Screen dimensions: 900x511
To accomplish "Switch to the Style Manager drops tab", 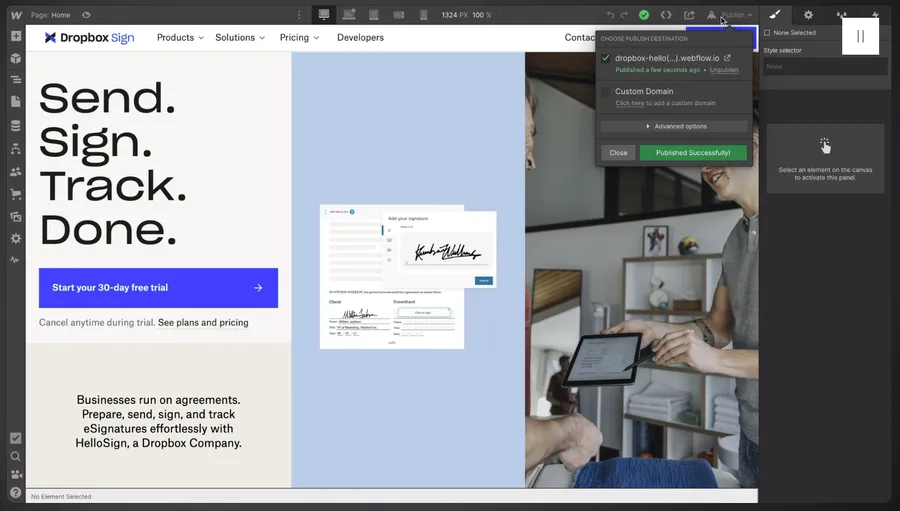I will pyautogui.click(x=841, y=15).
